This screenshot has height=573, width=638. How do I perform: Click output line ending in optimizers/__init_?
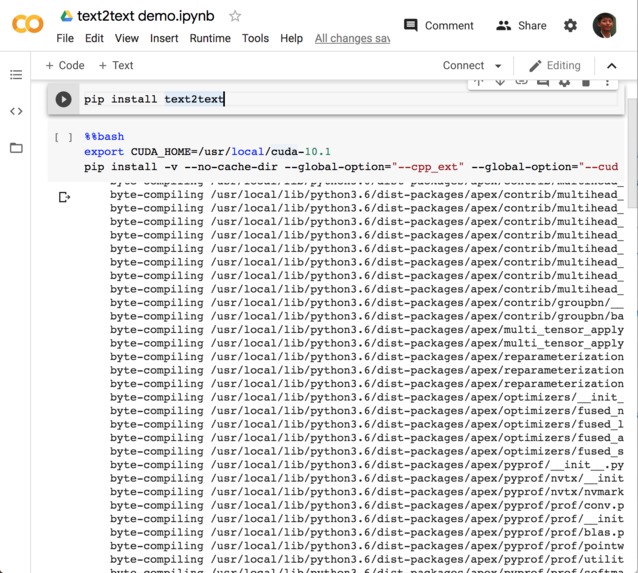(367, 397)
